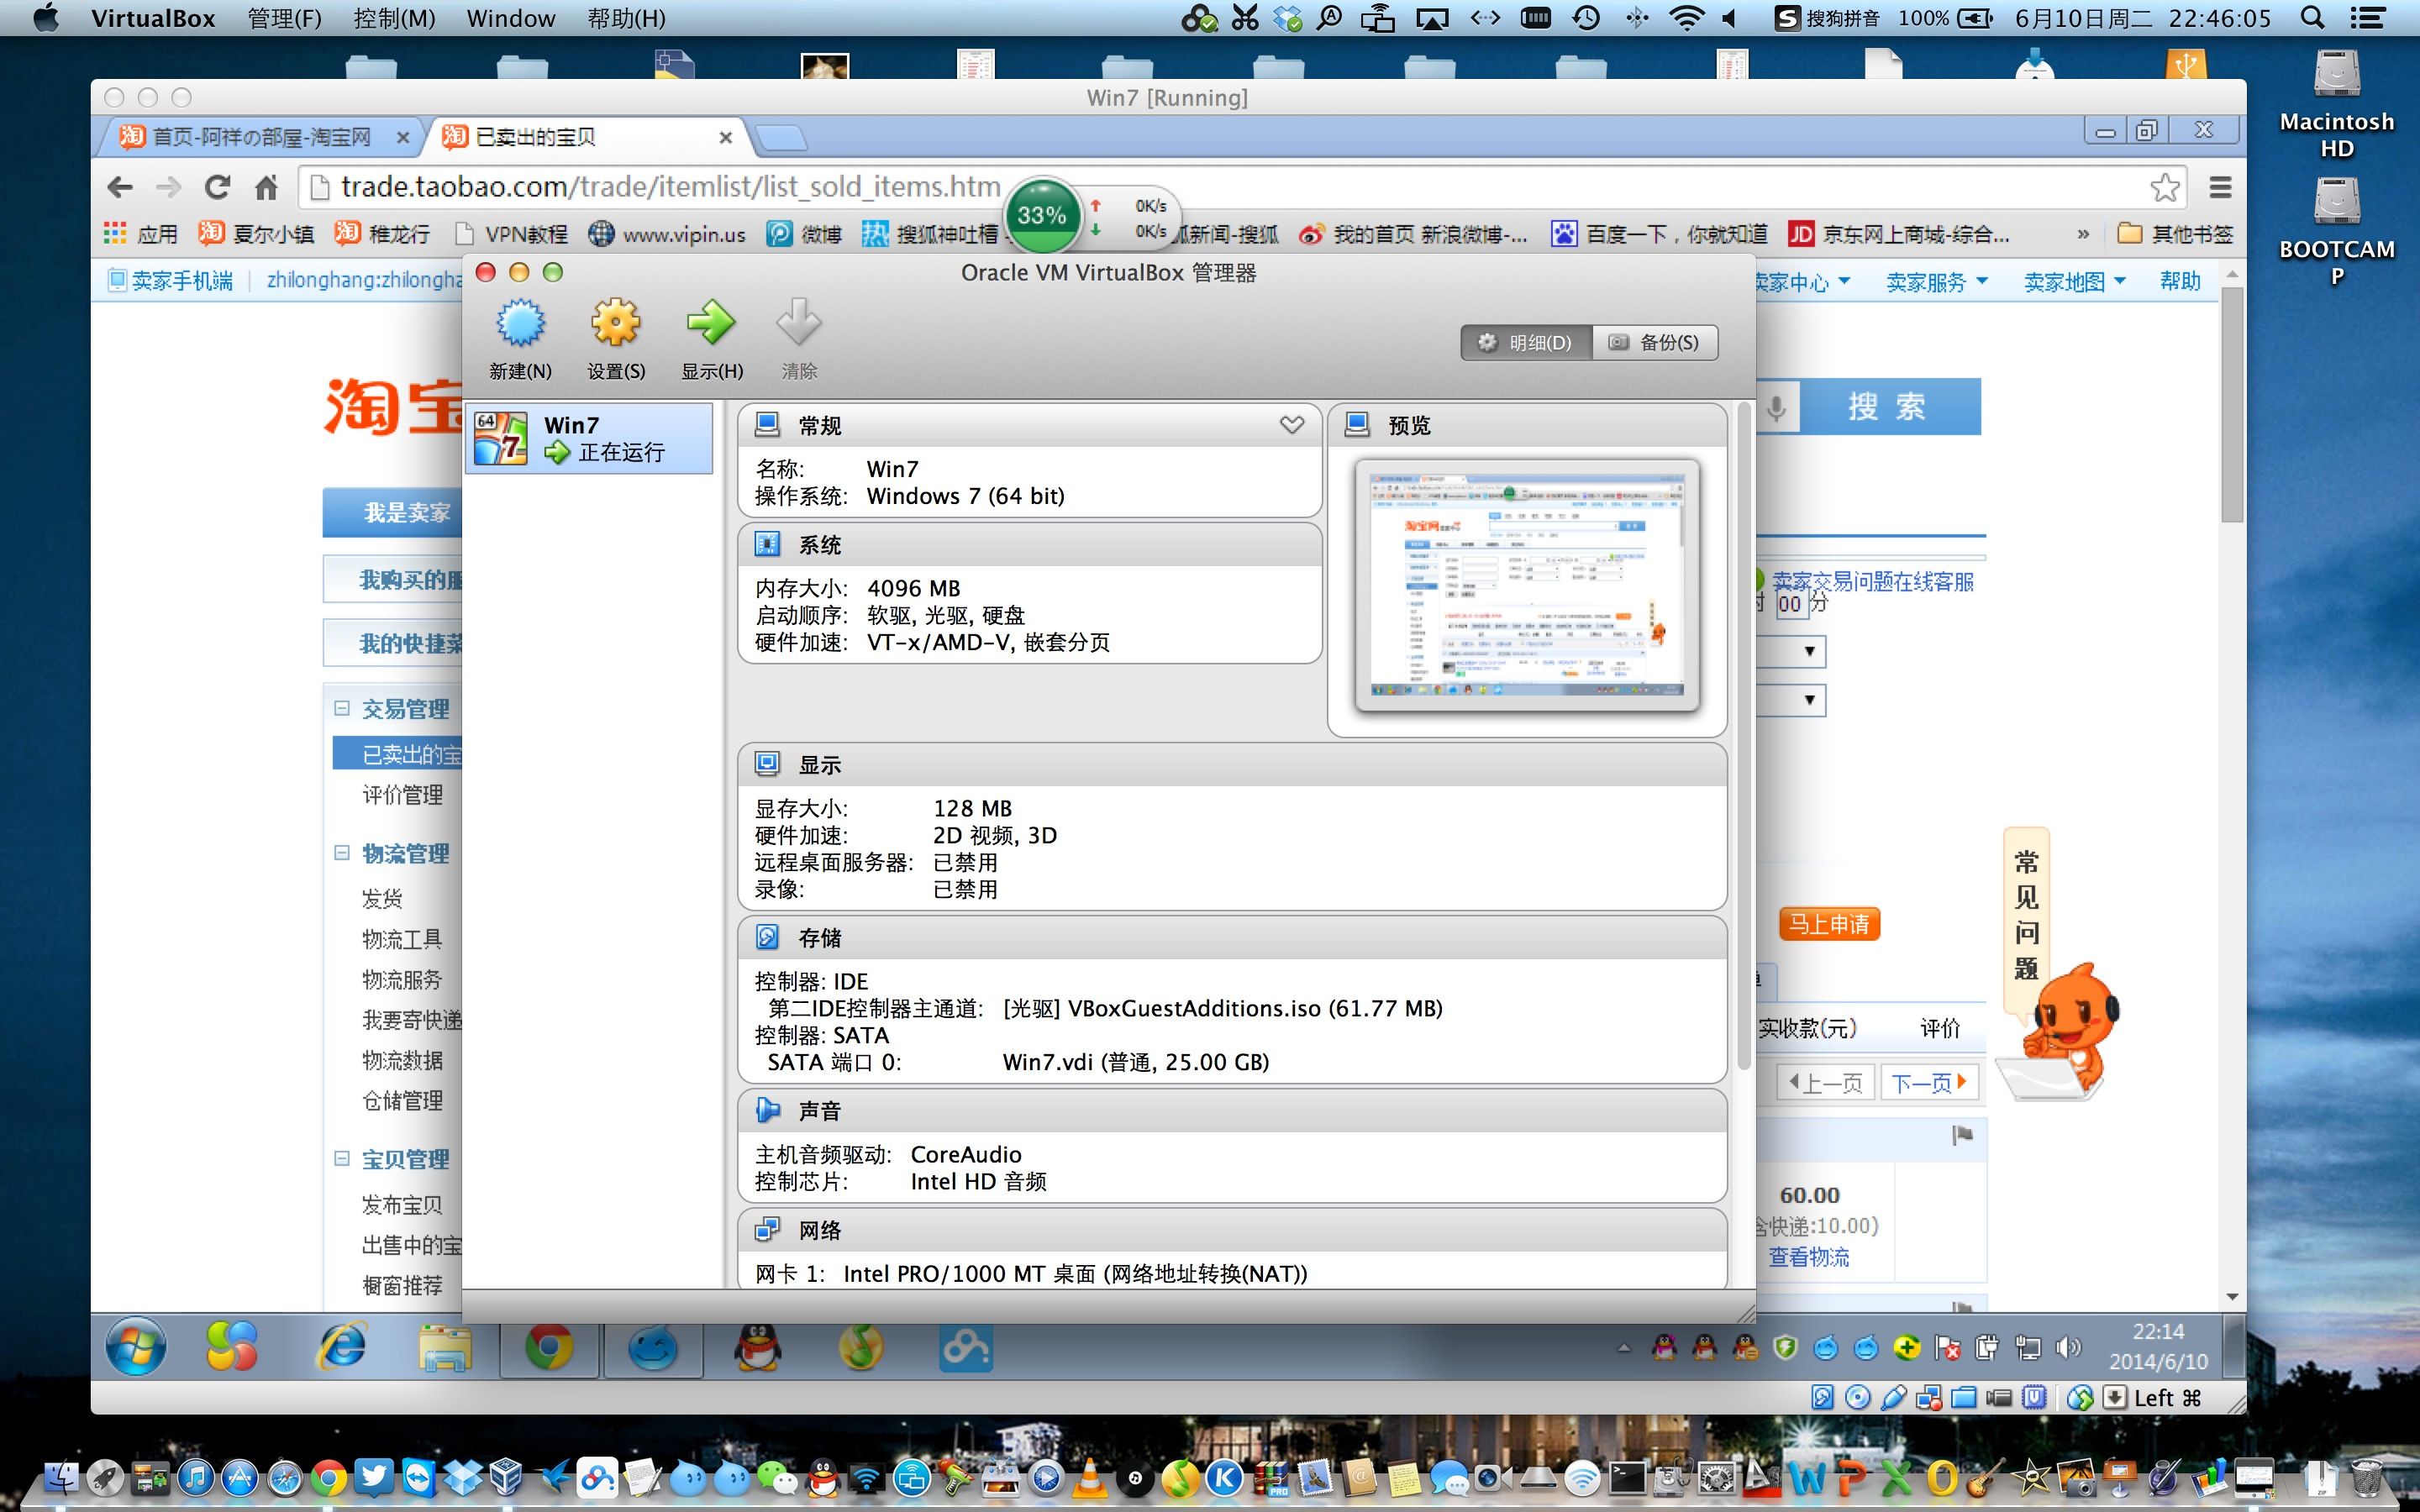
Task: Click the 声音 section header icon
Action: tap(767, 1110)
